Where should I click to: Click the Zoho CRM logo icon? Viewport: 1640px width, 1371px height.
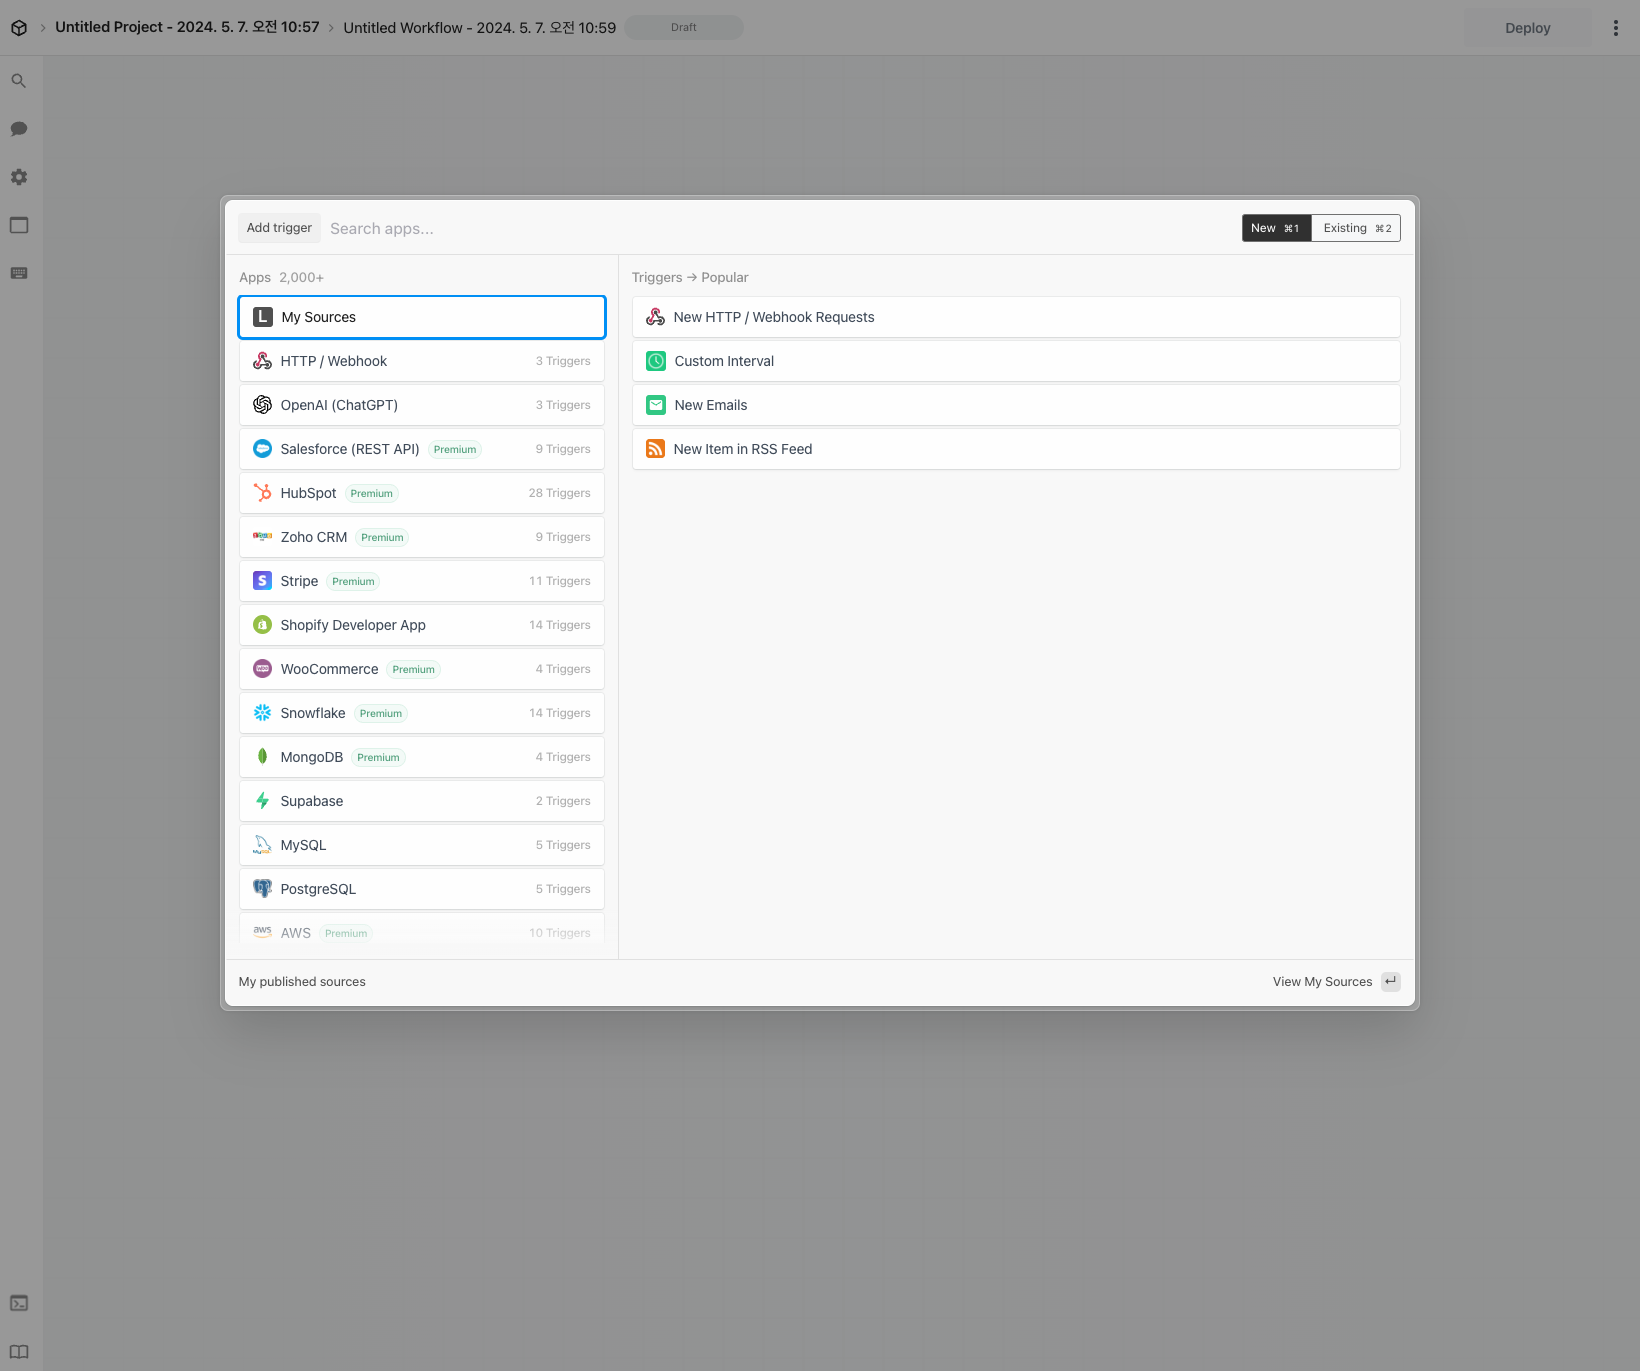pyautogui.click(x=263, y=537)
